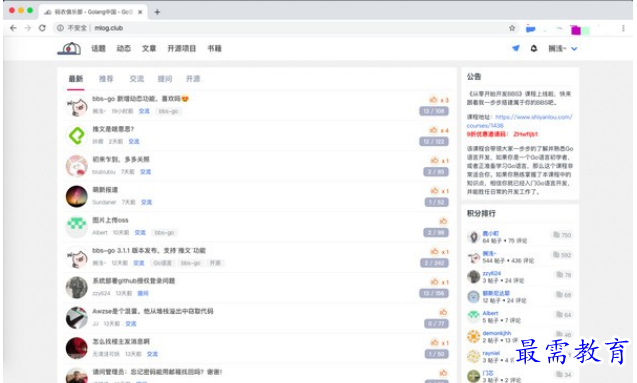Switch to the 开源 tab
The image size is (637, 383).
(x=193, y=79)
